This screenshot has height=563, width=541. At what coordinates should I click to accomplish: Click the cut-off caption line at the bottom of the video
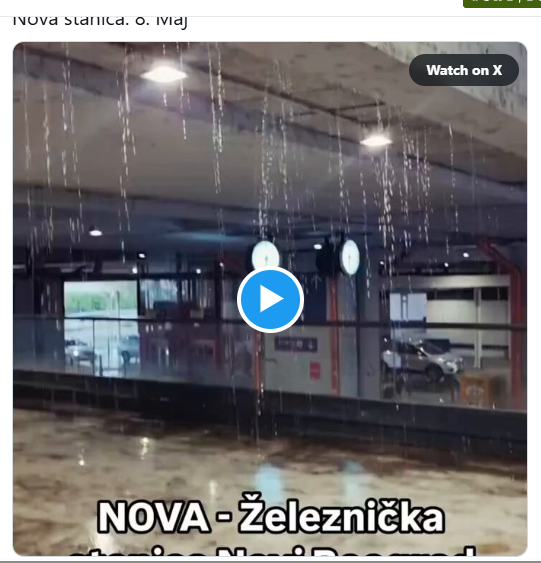(271, 551)
